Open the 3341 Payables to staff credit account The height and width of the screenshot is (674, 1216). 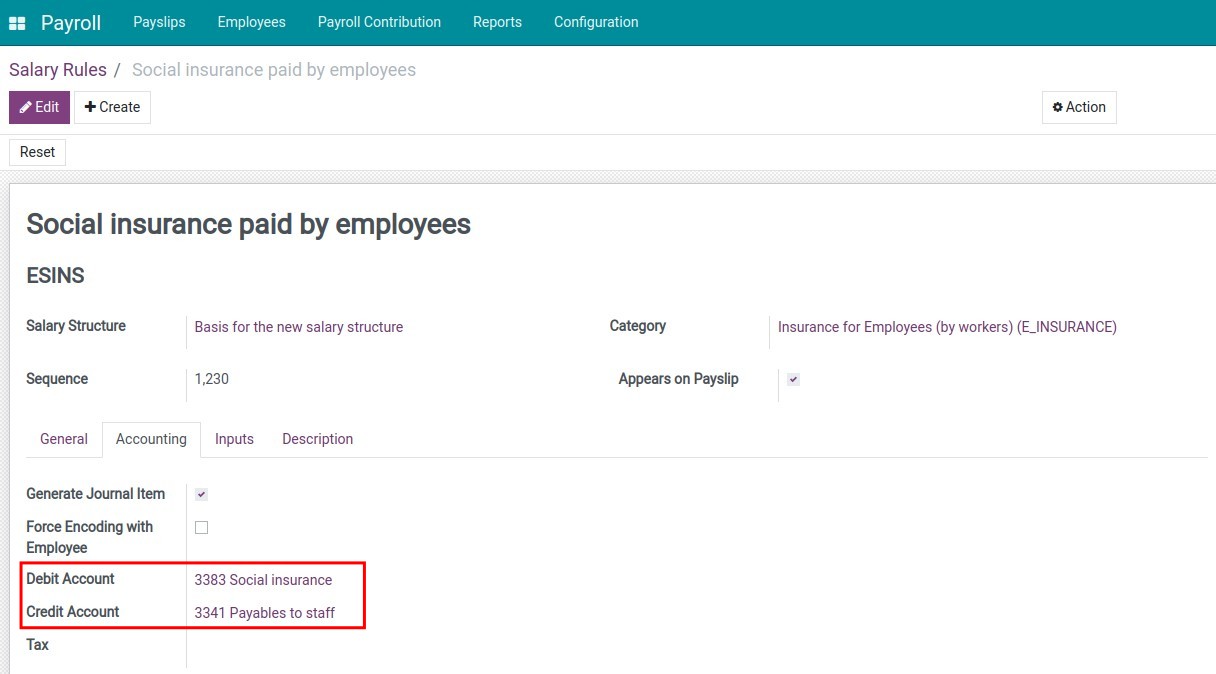point(267,612)
